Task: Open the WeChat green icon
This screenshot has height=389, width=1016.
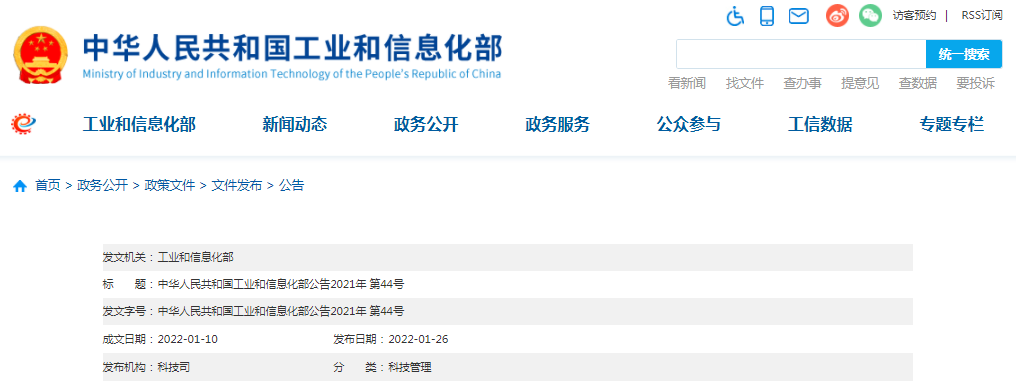Action: (870, 16)
